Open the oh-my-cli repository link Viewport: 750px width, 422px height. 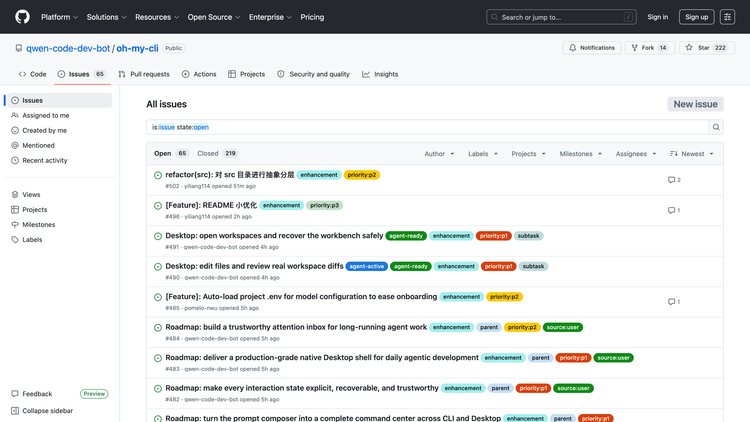137,48
